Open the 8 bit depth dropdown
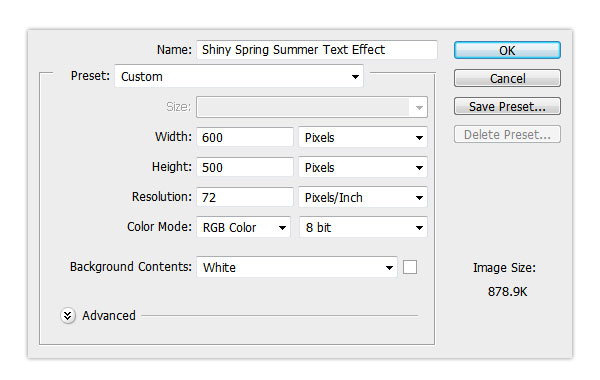 click(x=363, y=227)
